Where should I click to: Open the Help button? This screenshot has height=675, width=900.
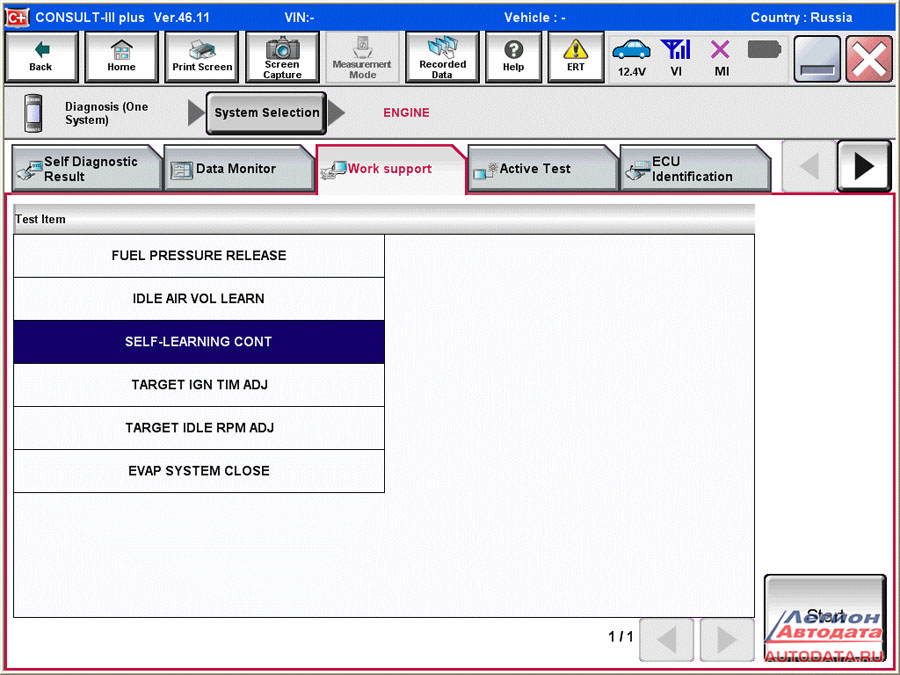513,57
